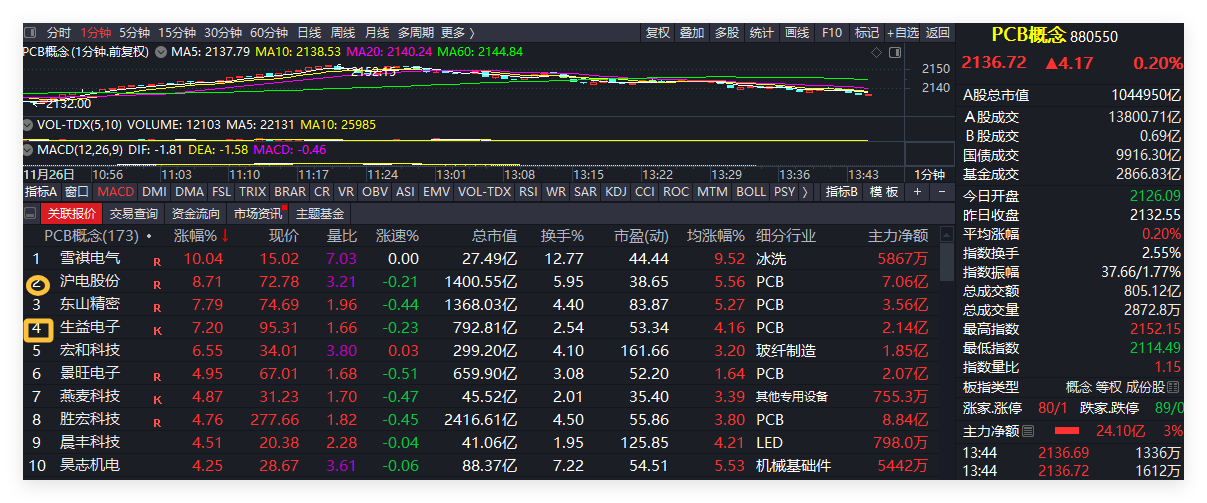Screen dimensions: 1207x503
Task: Sort by the 总市值 column header
Action: point(496,236)
